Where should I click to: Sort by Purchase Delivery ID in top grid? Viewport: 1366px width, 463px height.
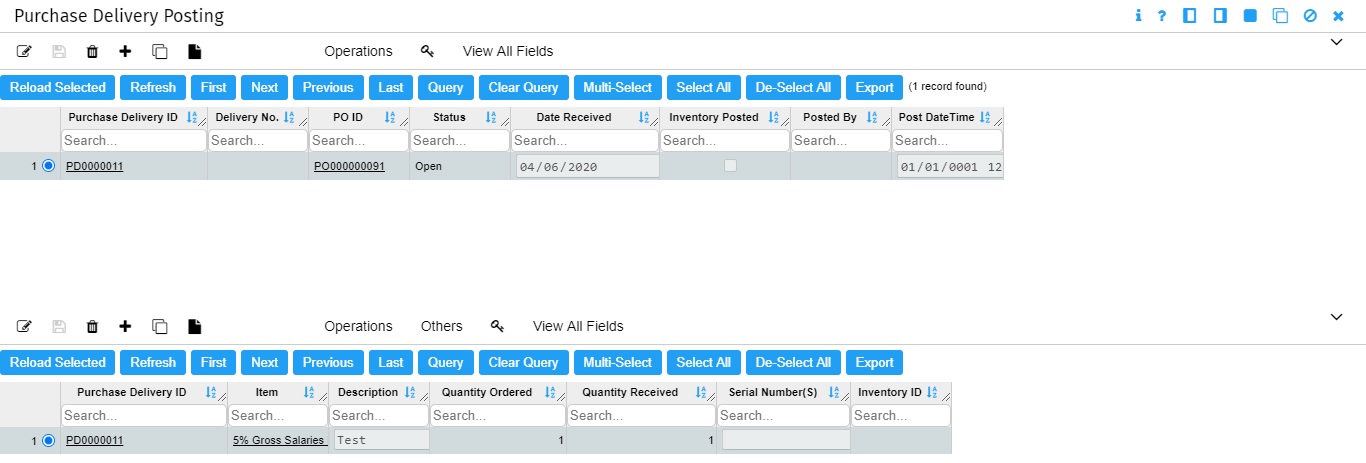coord(192,118)
